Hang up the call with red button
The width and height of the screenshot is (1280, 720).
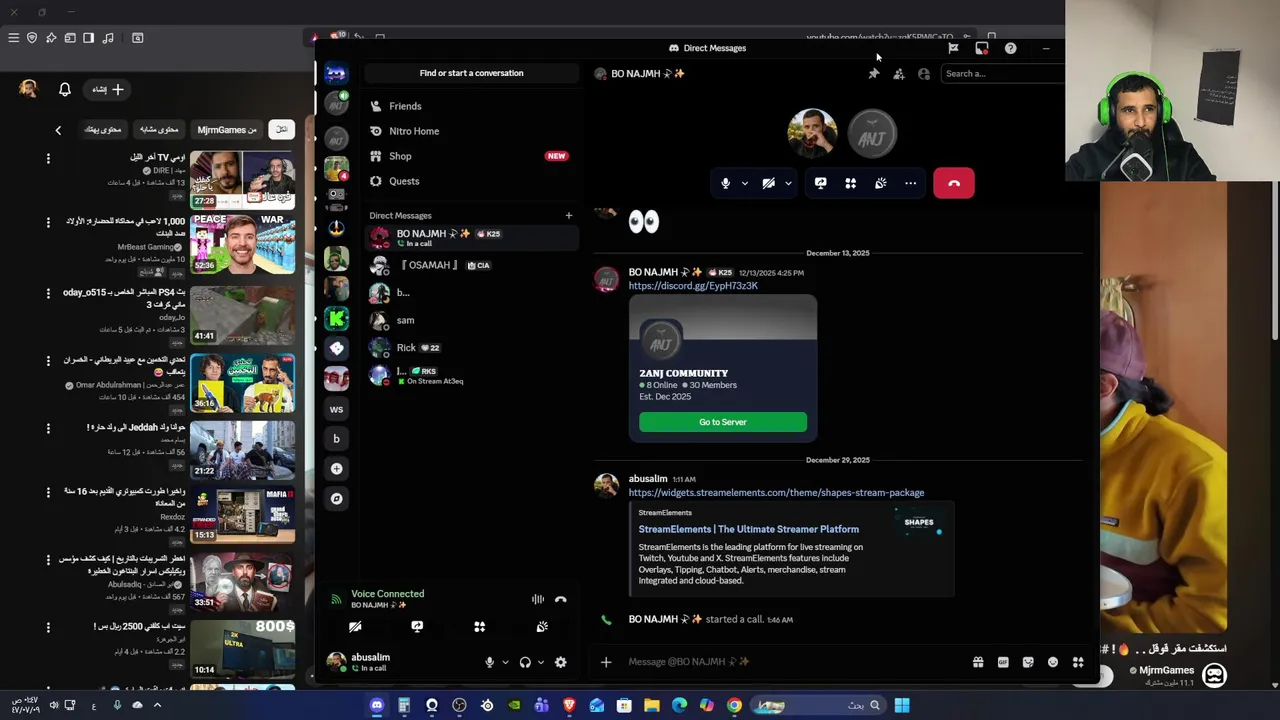pos(954,183)
